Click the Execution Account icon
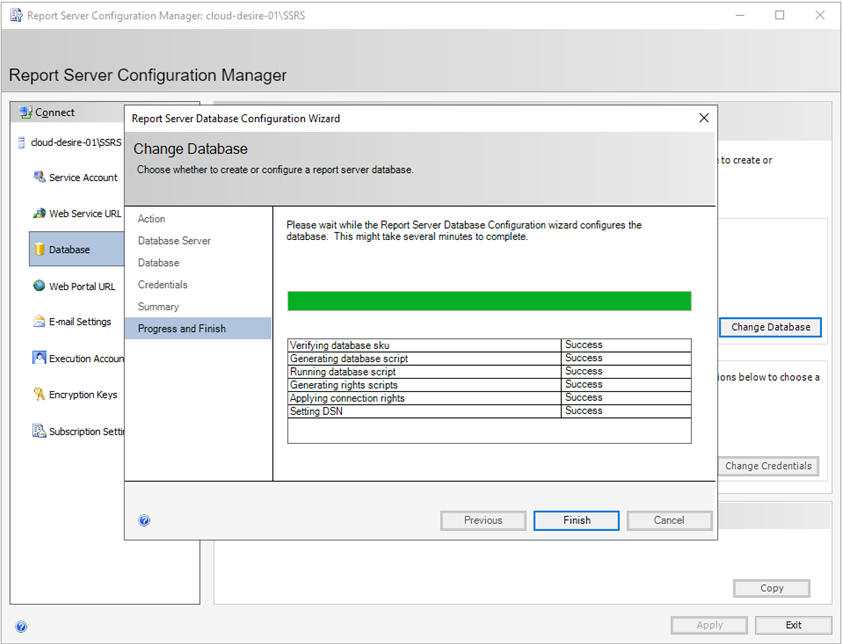Screen dimensions: 842x644 [x=39, y=358]
